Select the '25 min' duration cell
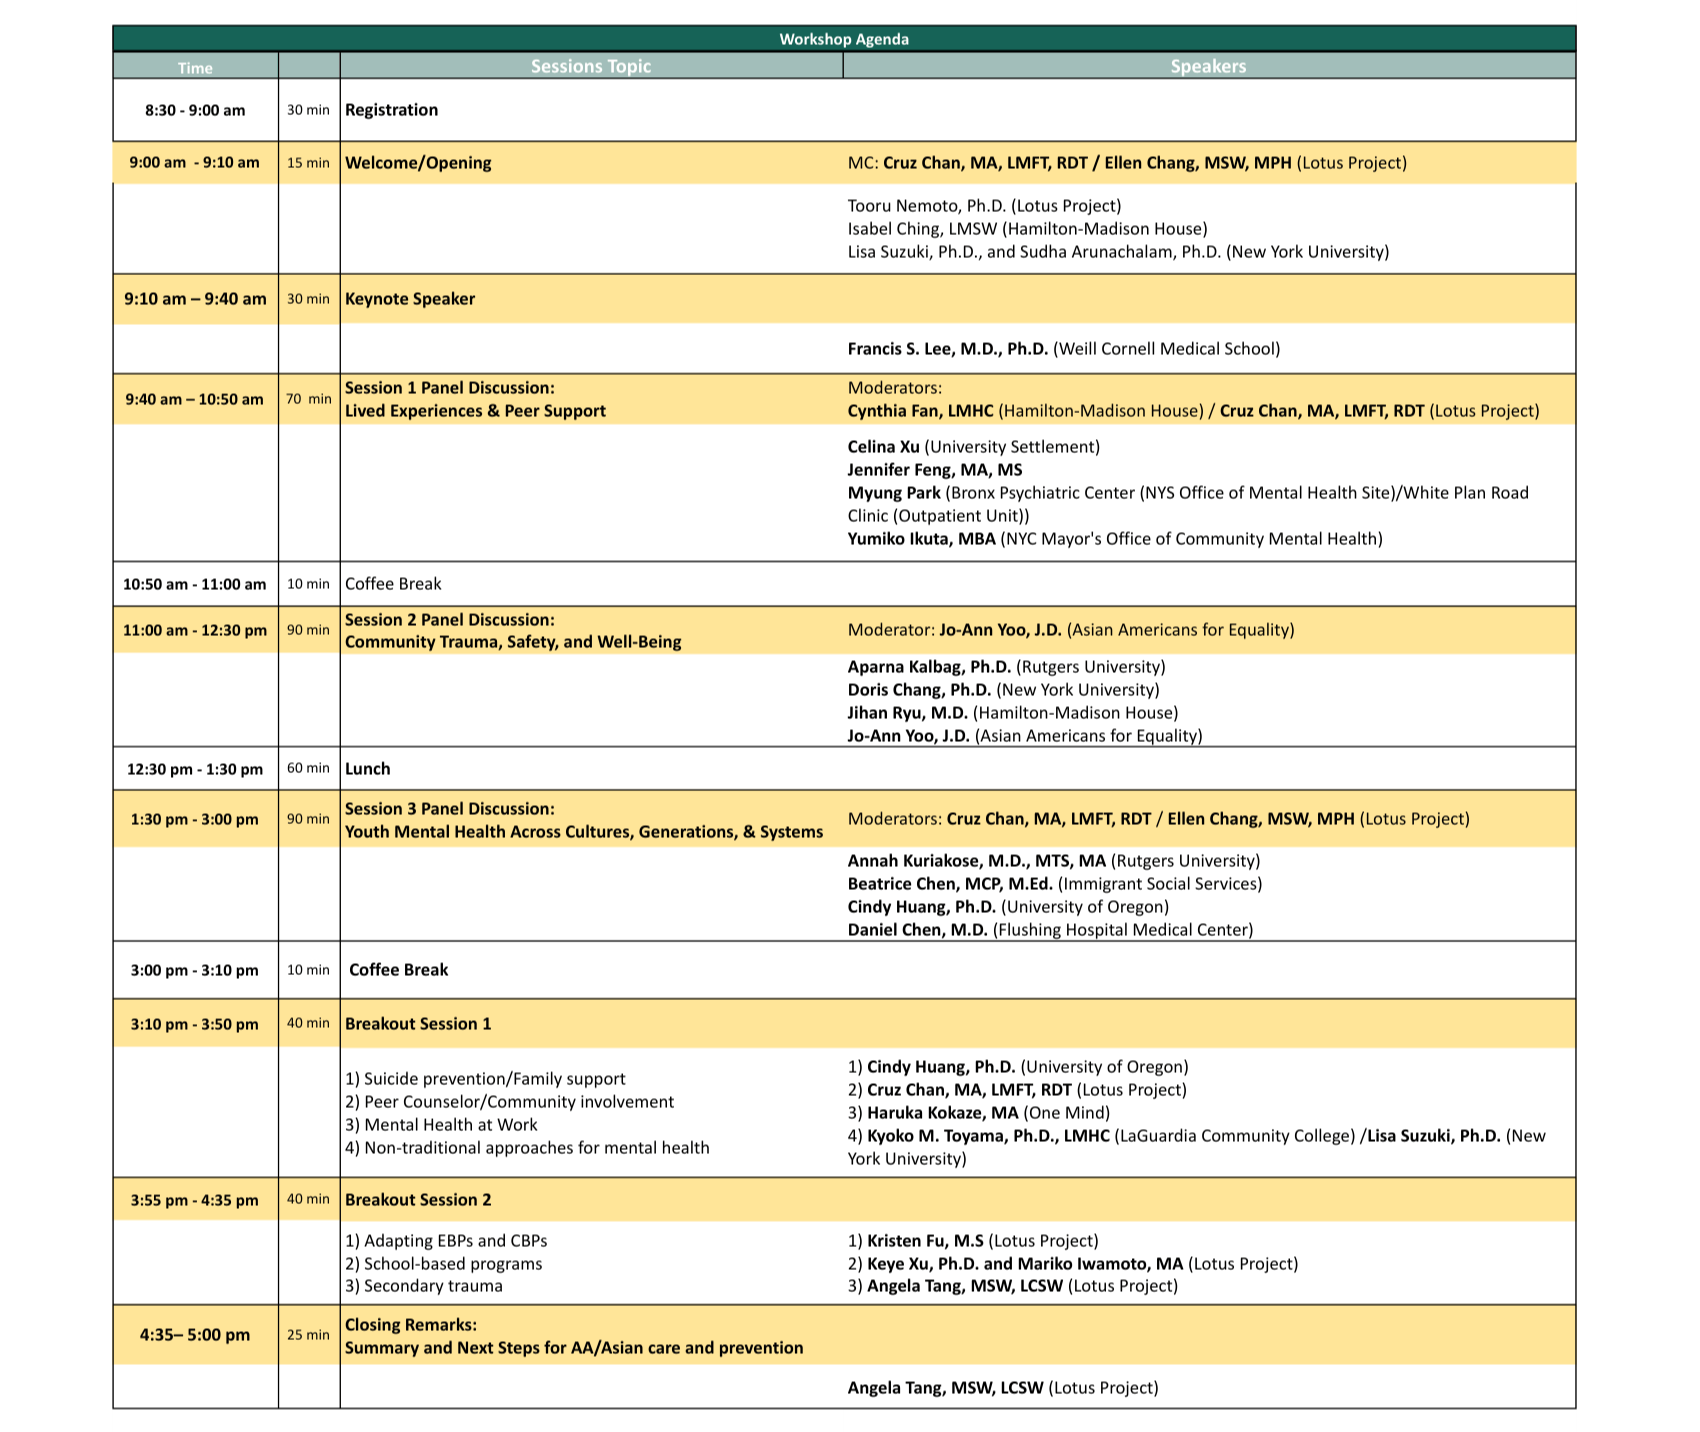The width and height of the screenshot is (1700, 1432). pos(309,1335)
